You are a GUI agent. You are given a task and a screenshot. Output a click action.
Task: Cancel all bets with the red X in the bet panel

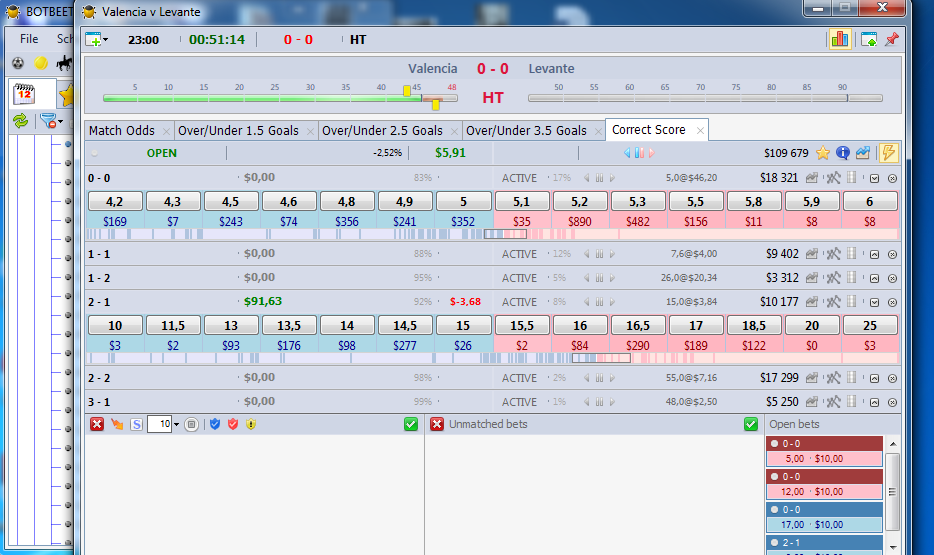(x=96, y=424)
